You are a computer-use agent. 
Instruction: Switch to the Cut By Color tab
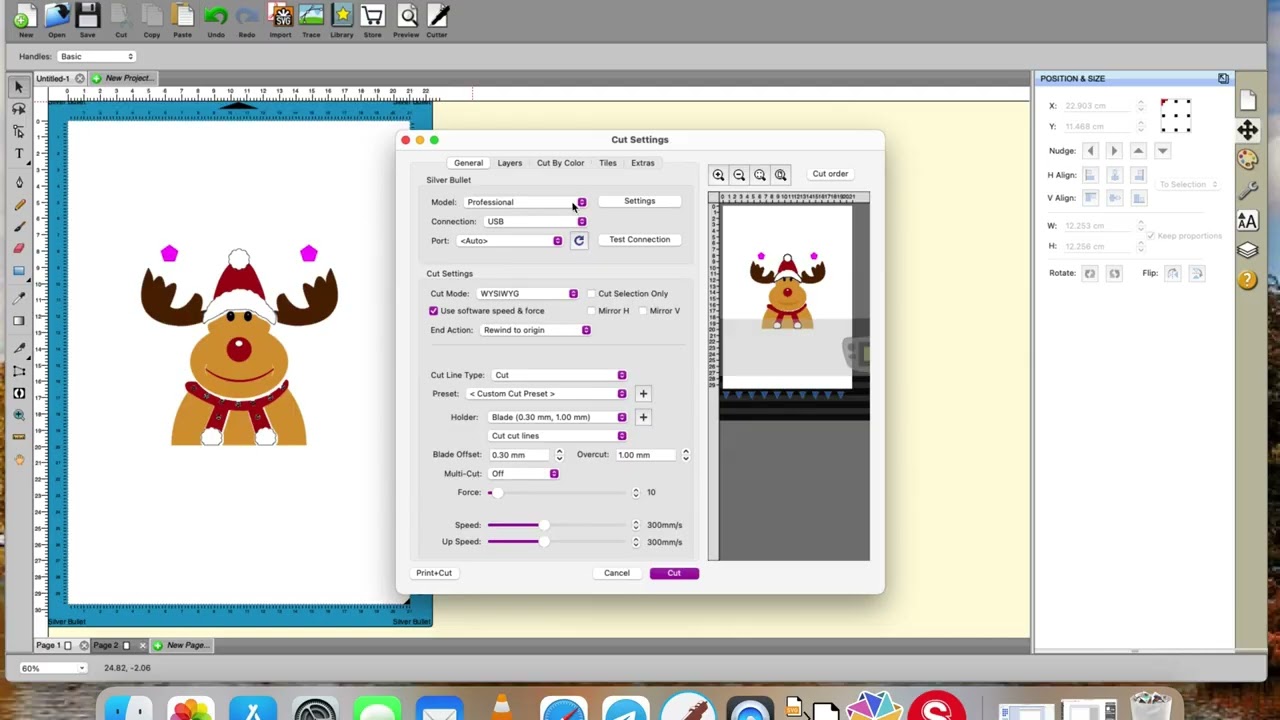pos(560,163)
